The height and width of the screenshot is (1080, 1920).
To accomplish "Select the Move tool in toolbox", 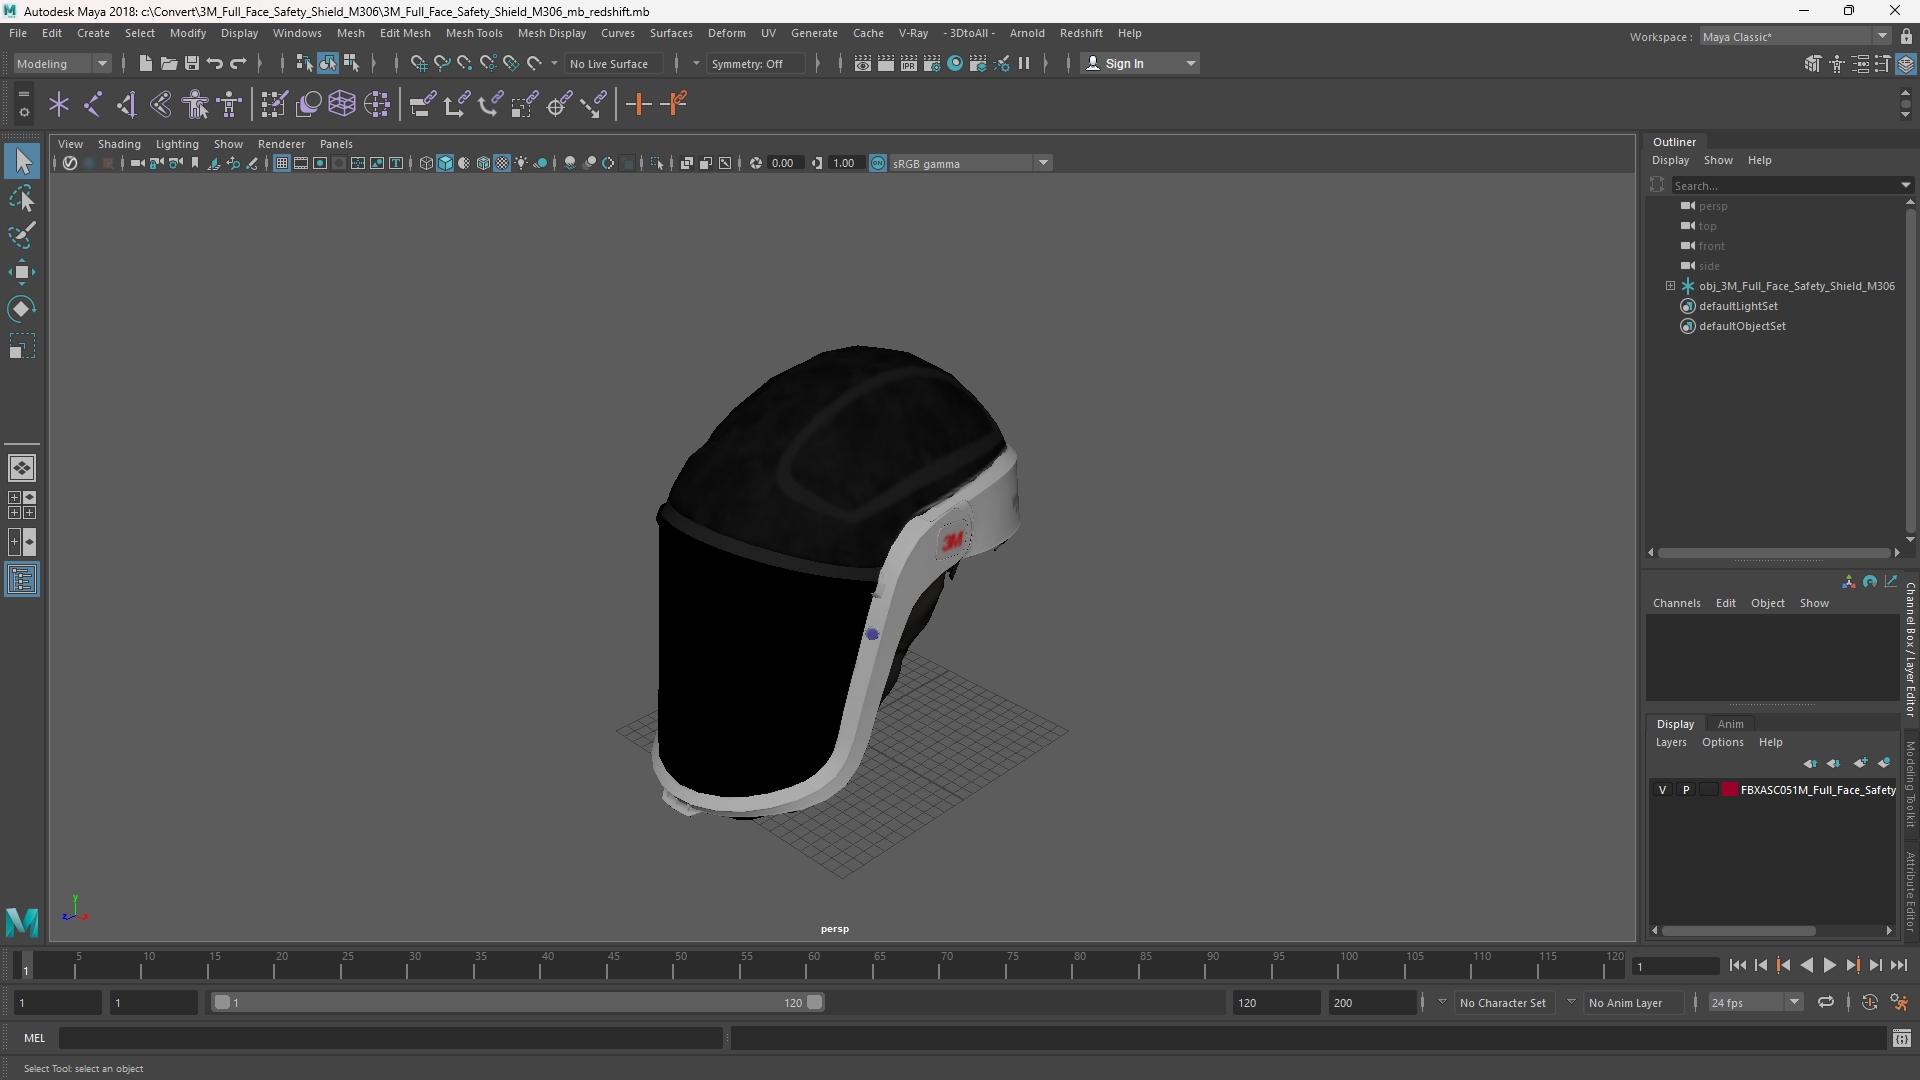I will pyautogui.click(x=22, y=272).
